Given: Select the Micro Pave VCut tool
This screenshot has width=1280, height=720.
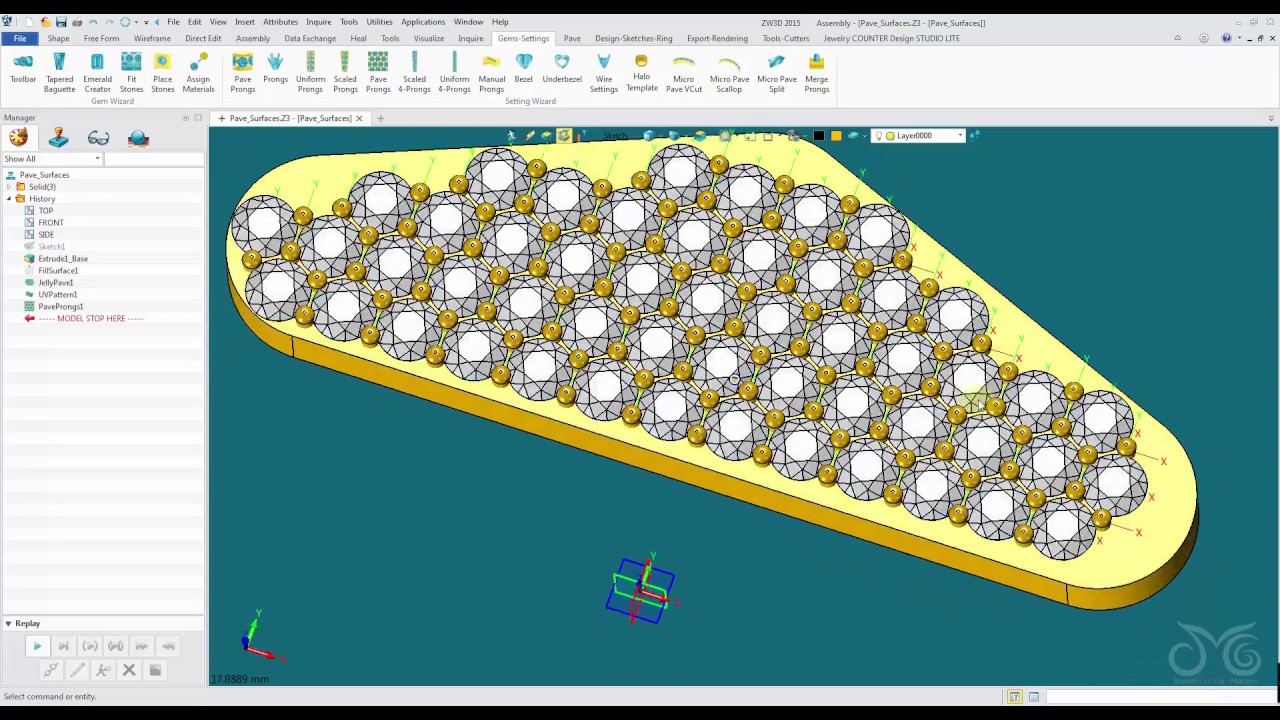Looking at the screenshot, I should 684,73.
